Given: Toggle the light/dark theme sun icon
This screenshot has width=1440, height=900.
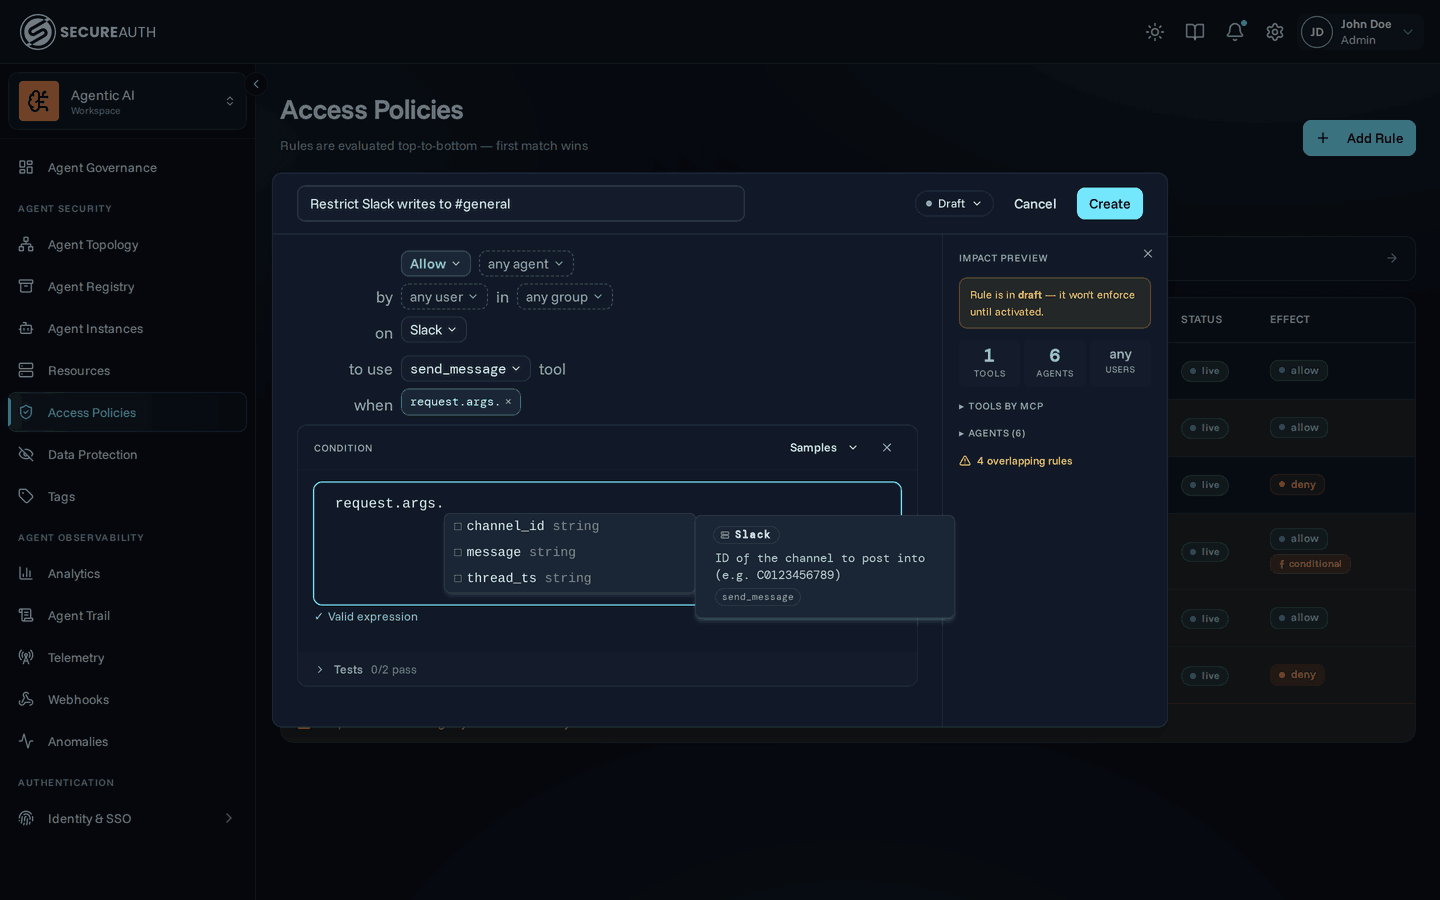Looking at the screenshot, I should tap(1155, 32).
